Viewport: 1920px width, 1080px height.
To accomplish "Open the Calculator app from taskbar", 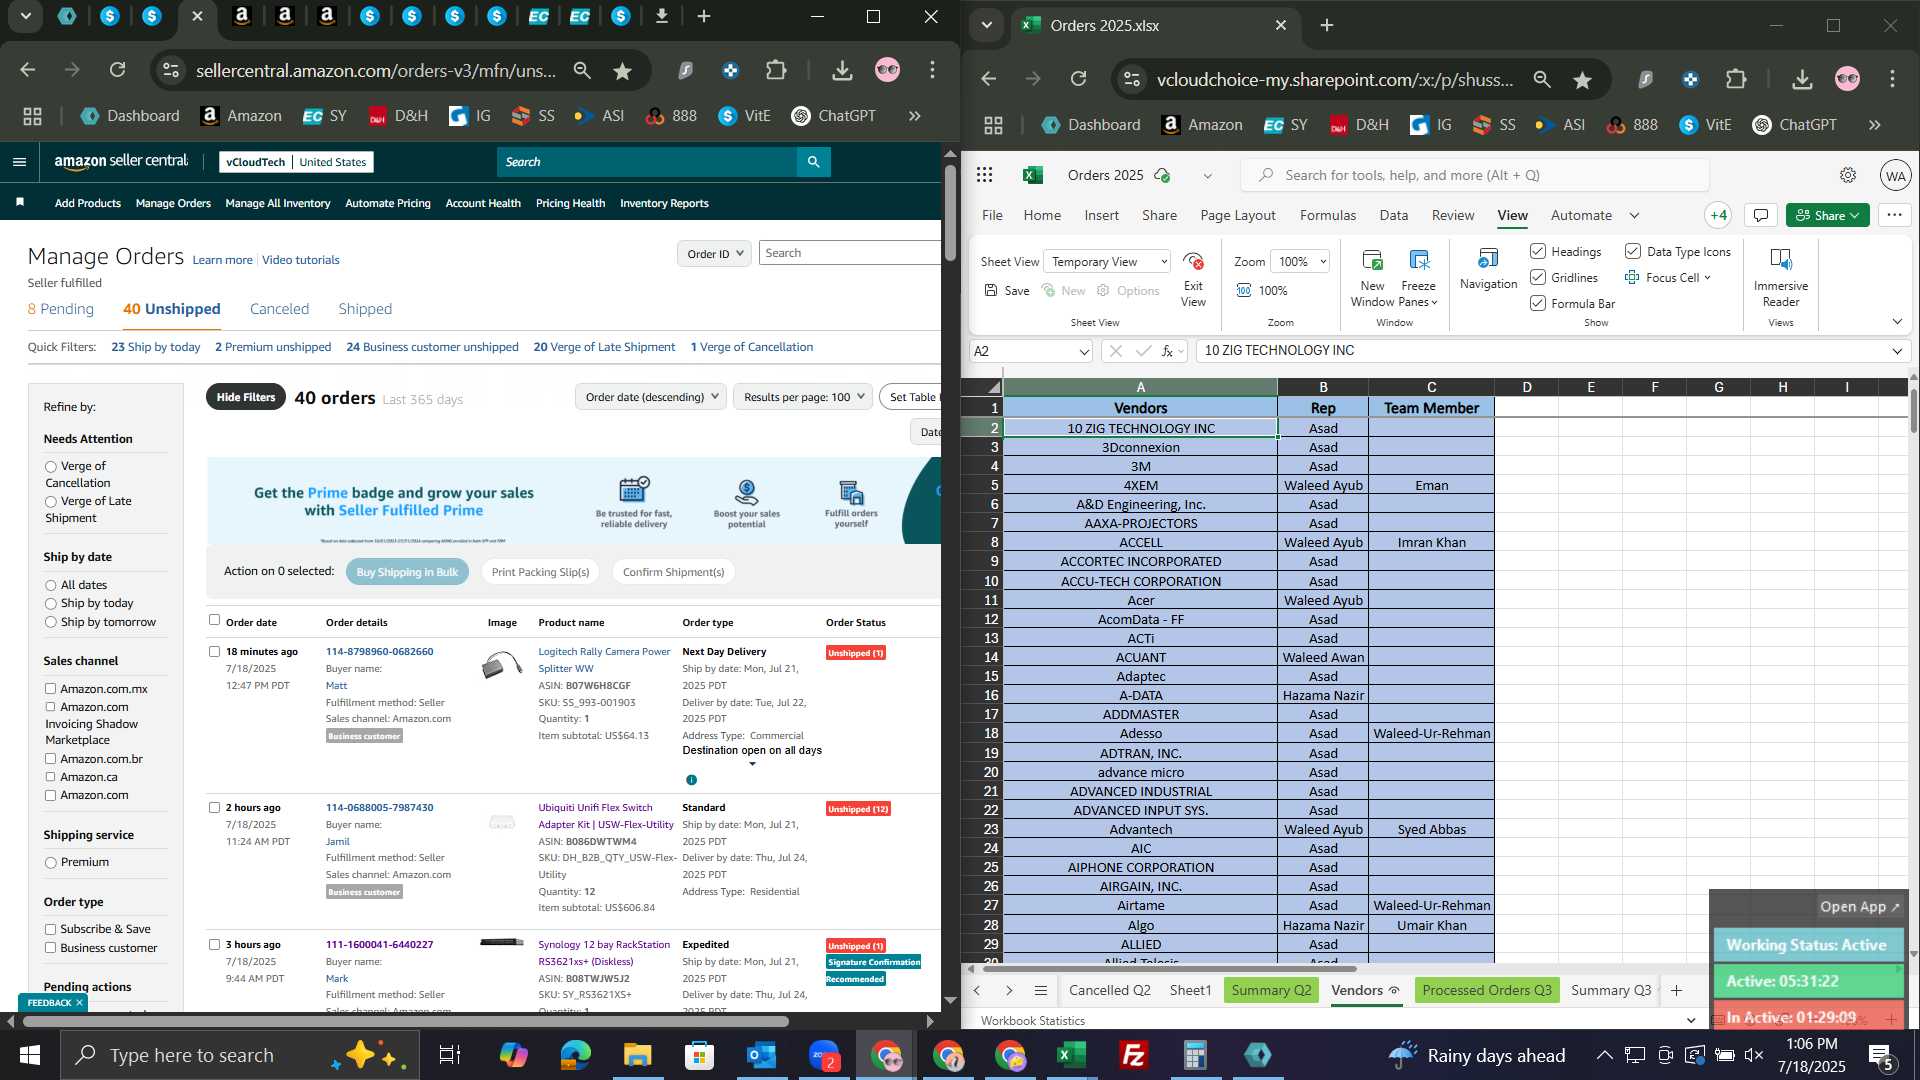I will tap(1195, 1055).
